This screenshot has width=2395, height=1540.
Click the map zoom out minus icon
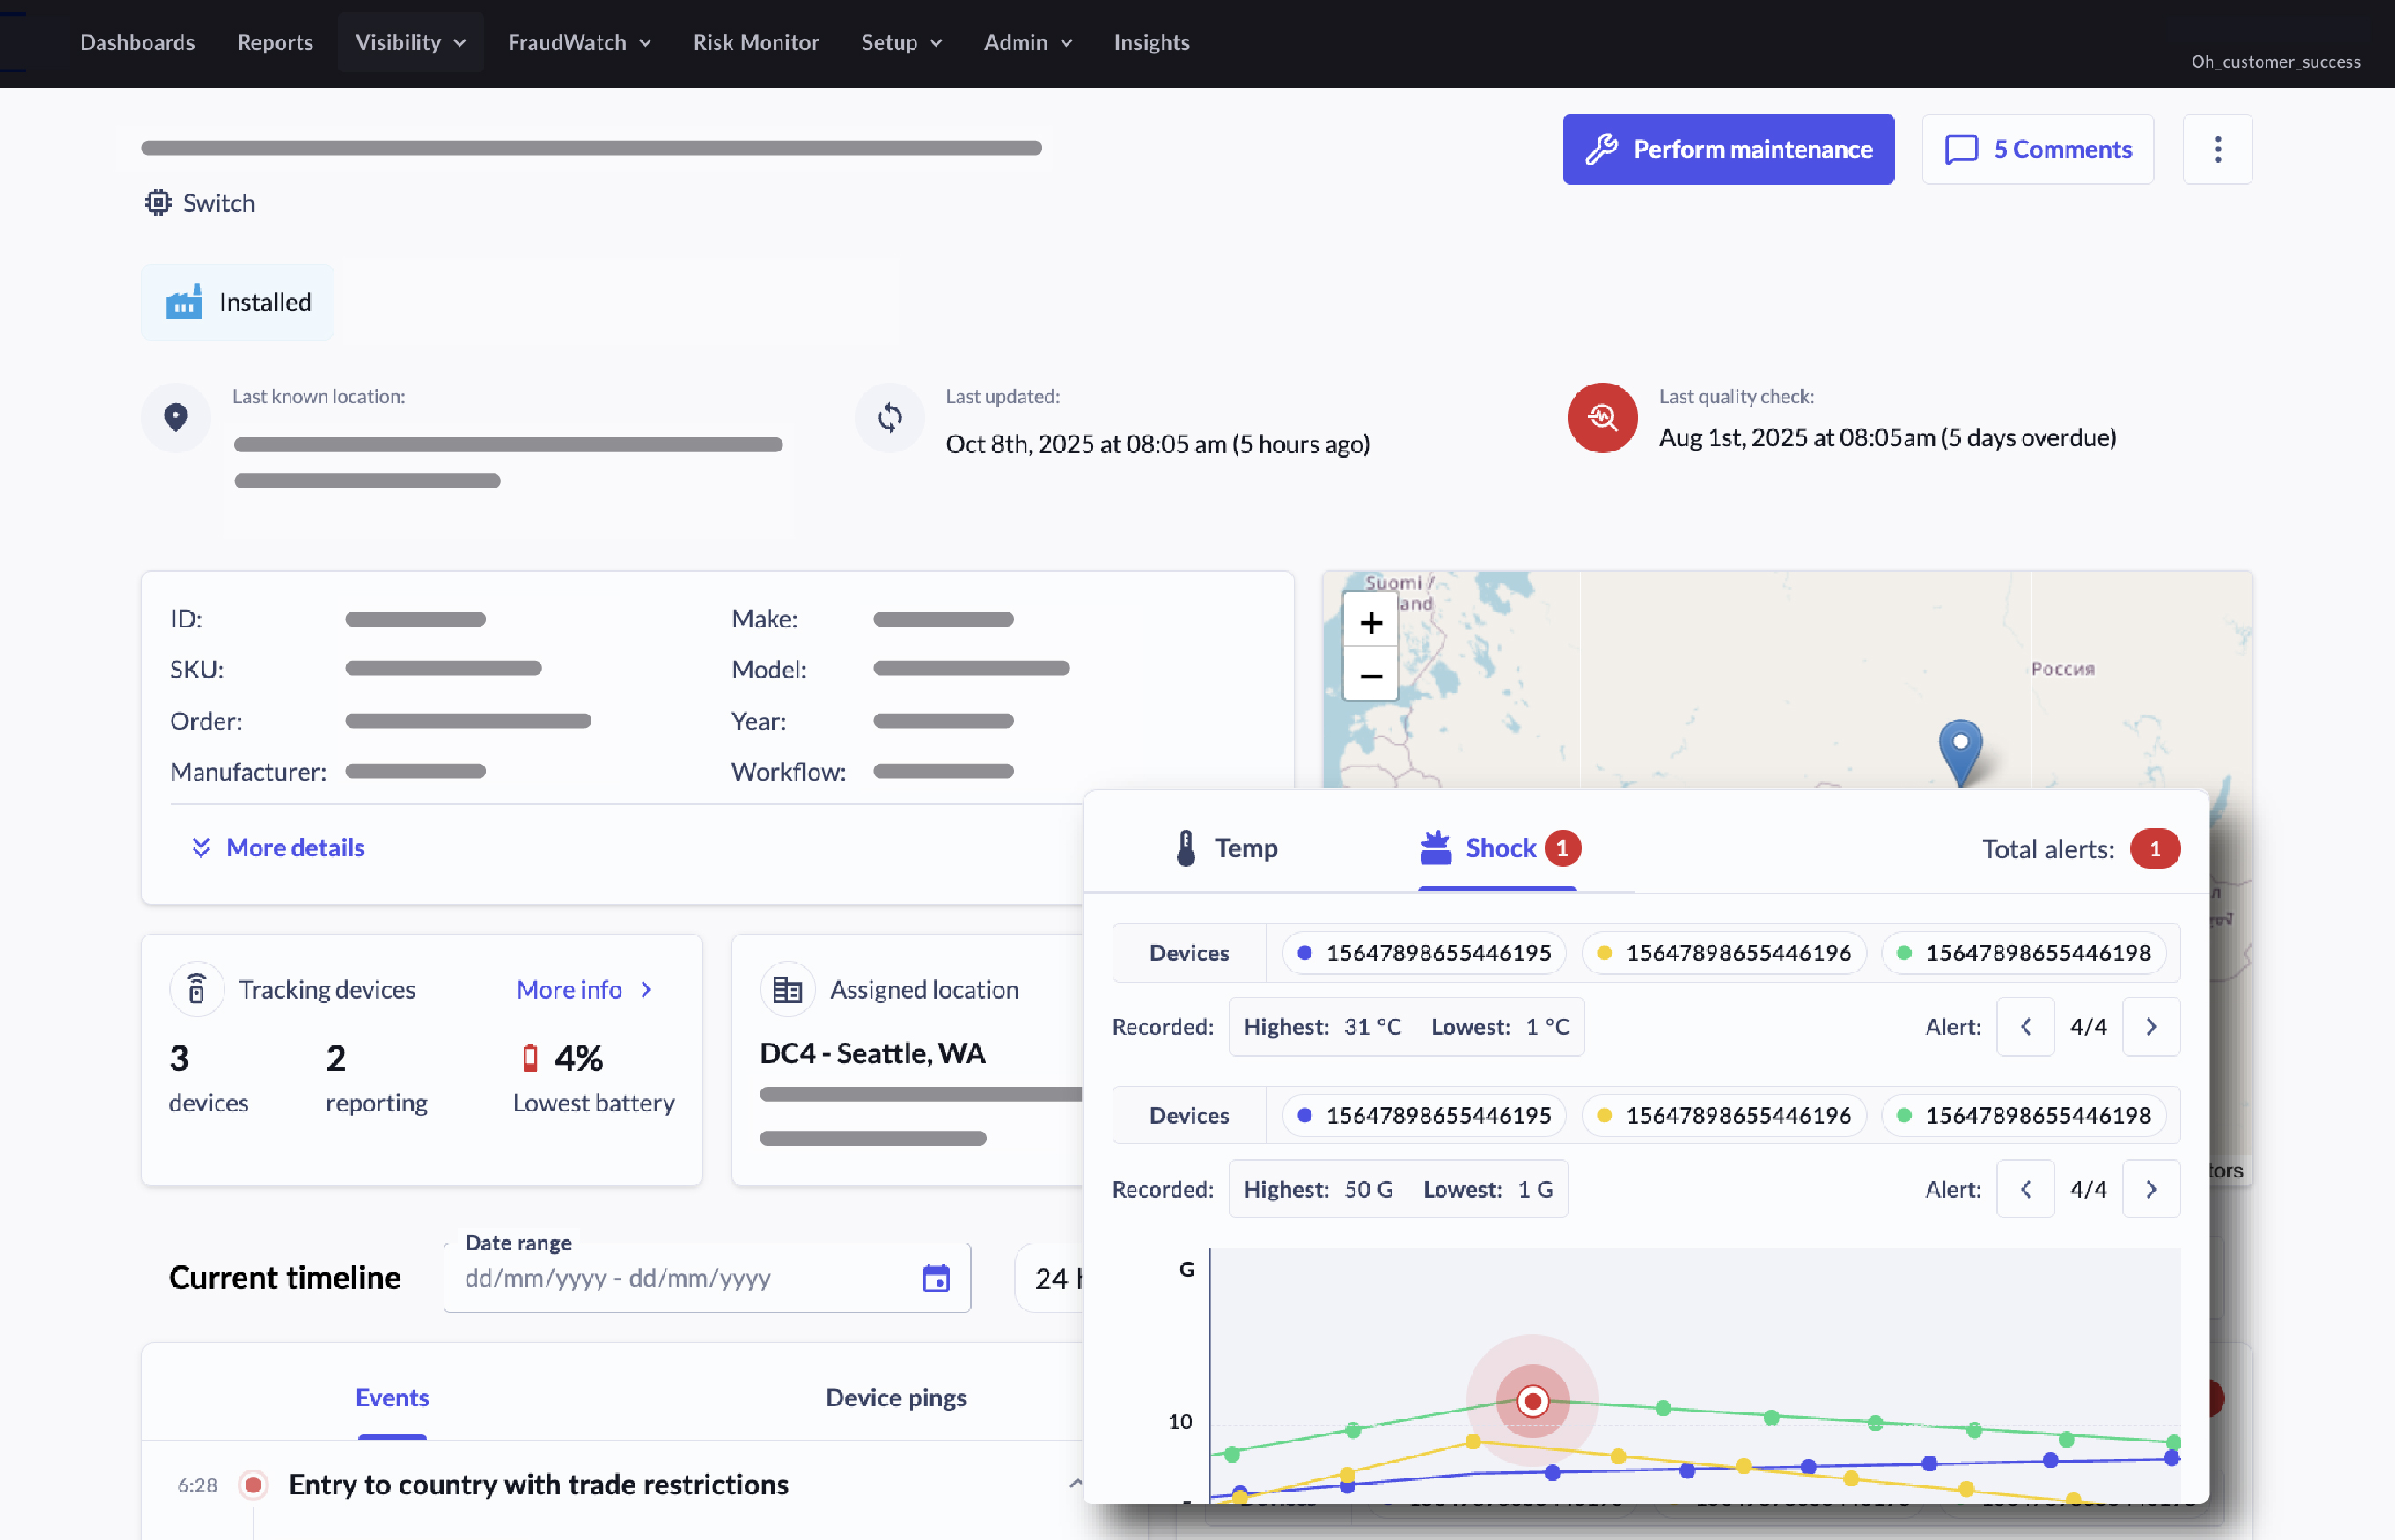[1370, 676]
